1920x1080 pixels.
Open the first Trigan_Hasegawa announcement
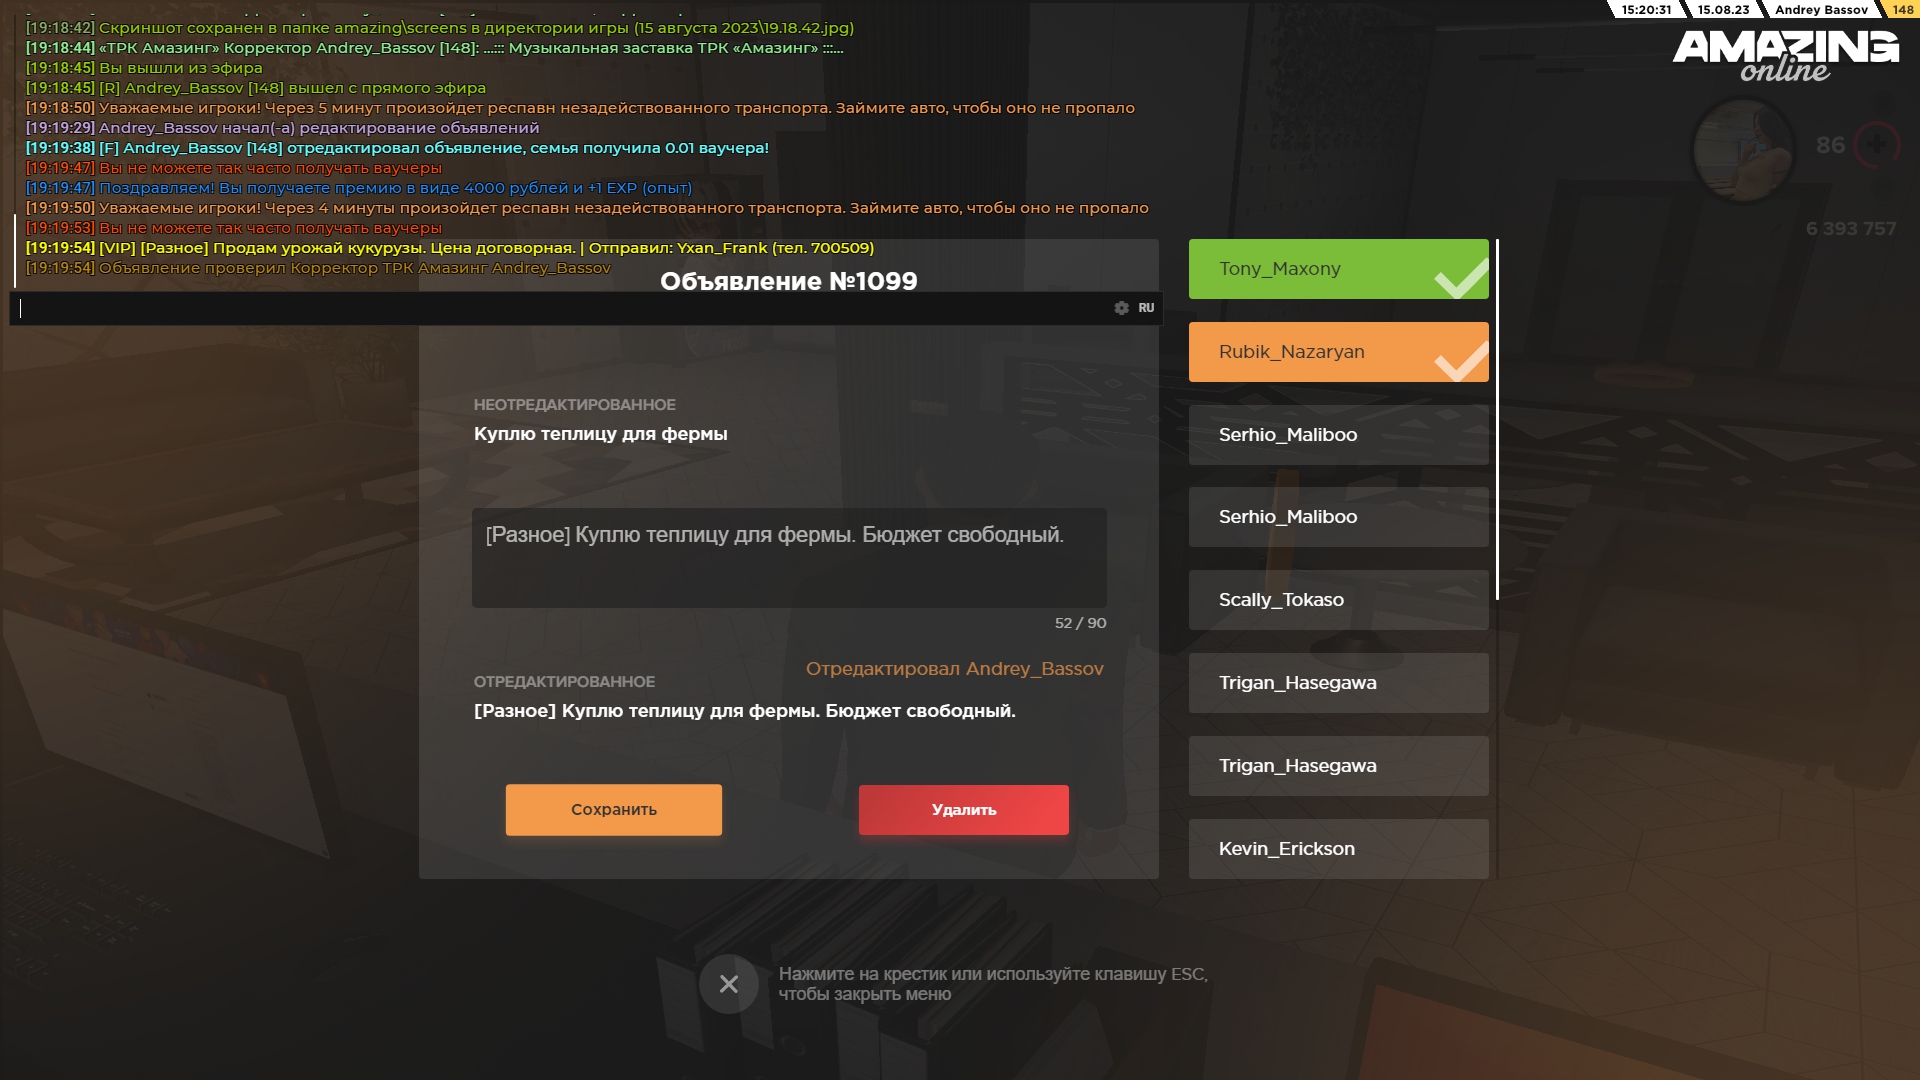(x=1338, y=683)
